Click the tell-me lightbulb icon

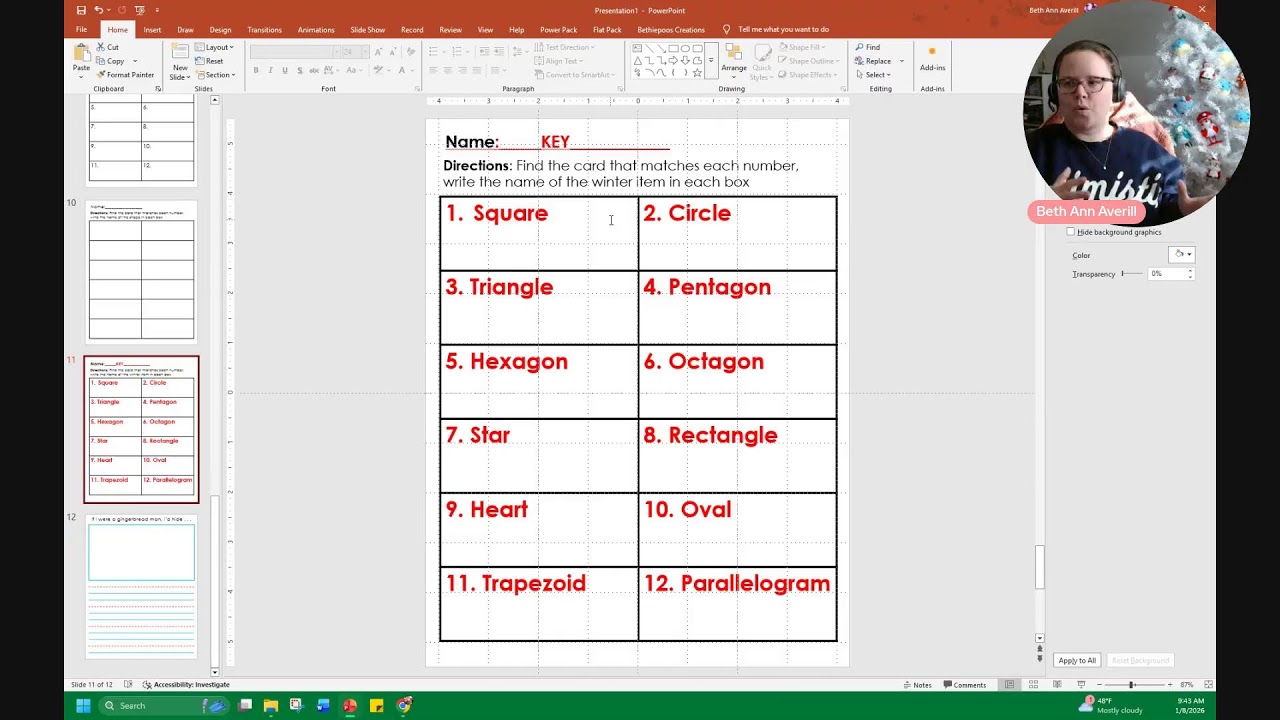tap(727, 29)
